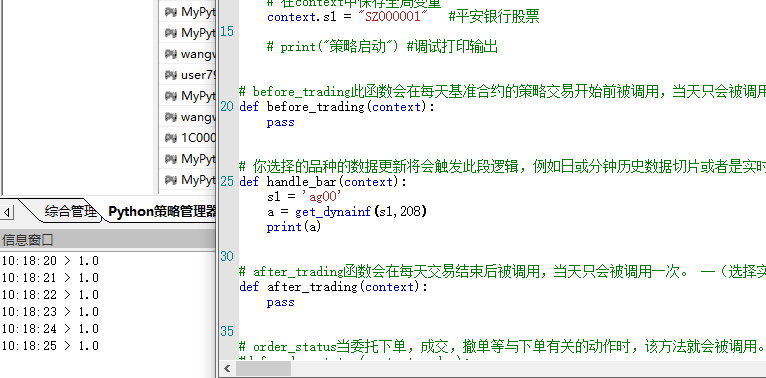Click the tab strip left scroll arrow
Screen dimensions: 766x378
click(7, 212)
